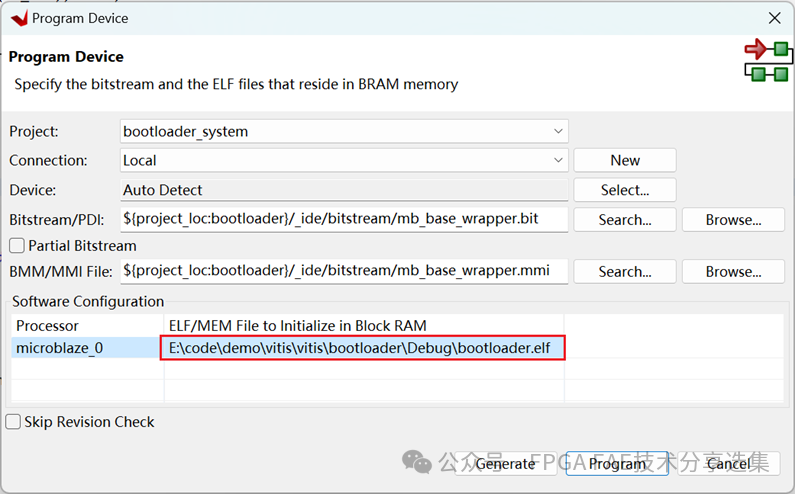
Task: Click the Vitis logo icon in title bar
Action: point(18,18)
